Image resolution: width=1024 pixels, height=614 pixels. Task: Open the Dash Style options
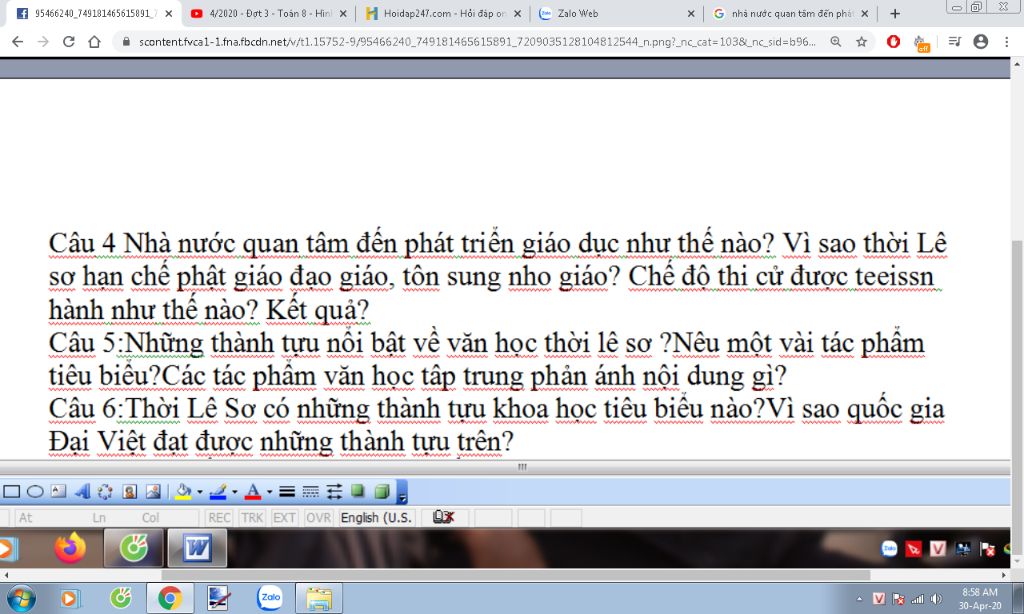[x=311, y=491]
